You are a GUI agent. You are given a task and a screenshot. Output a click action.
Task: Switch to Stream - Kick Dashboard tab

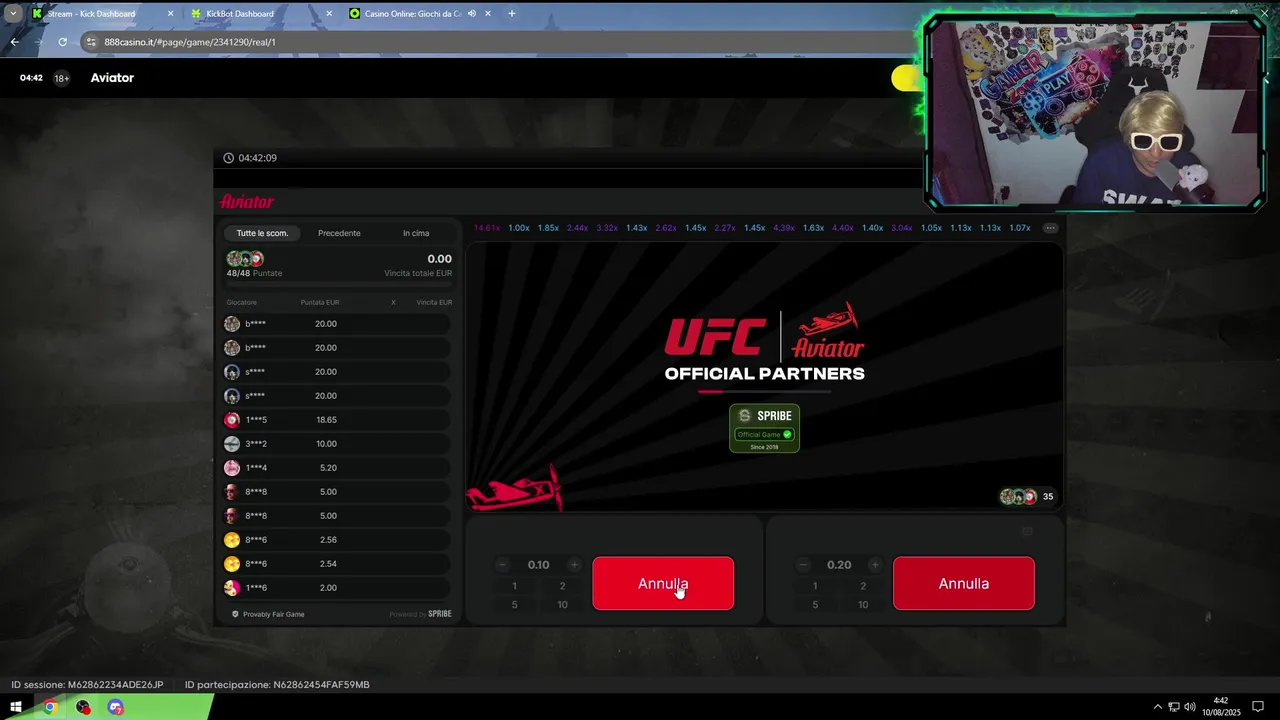103,14
